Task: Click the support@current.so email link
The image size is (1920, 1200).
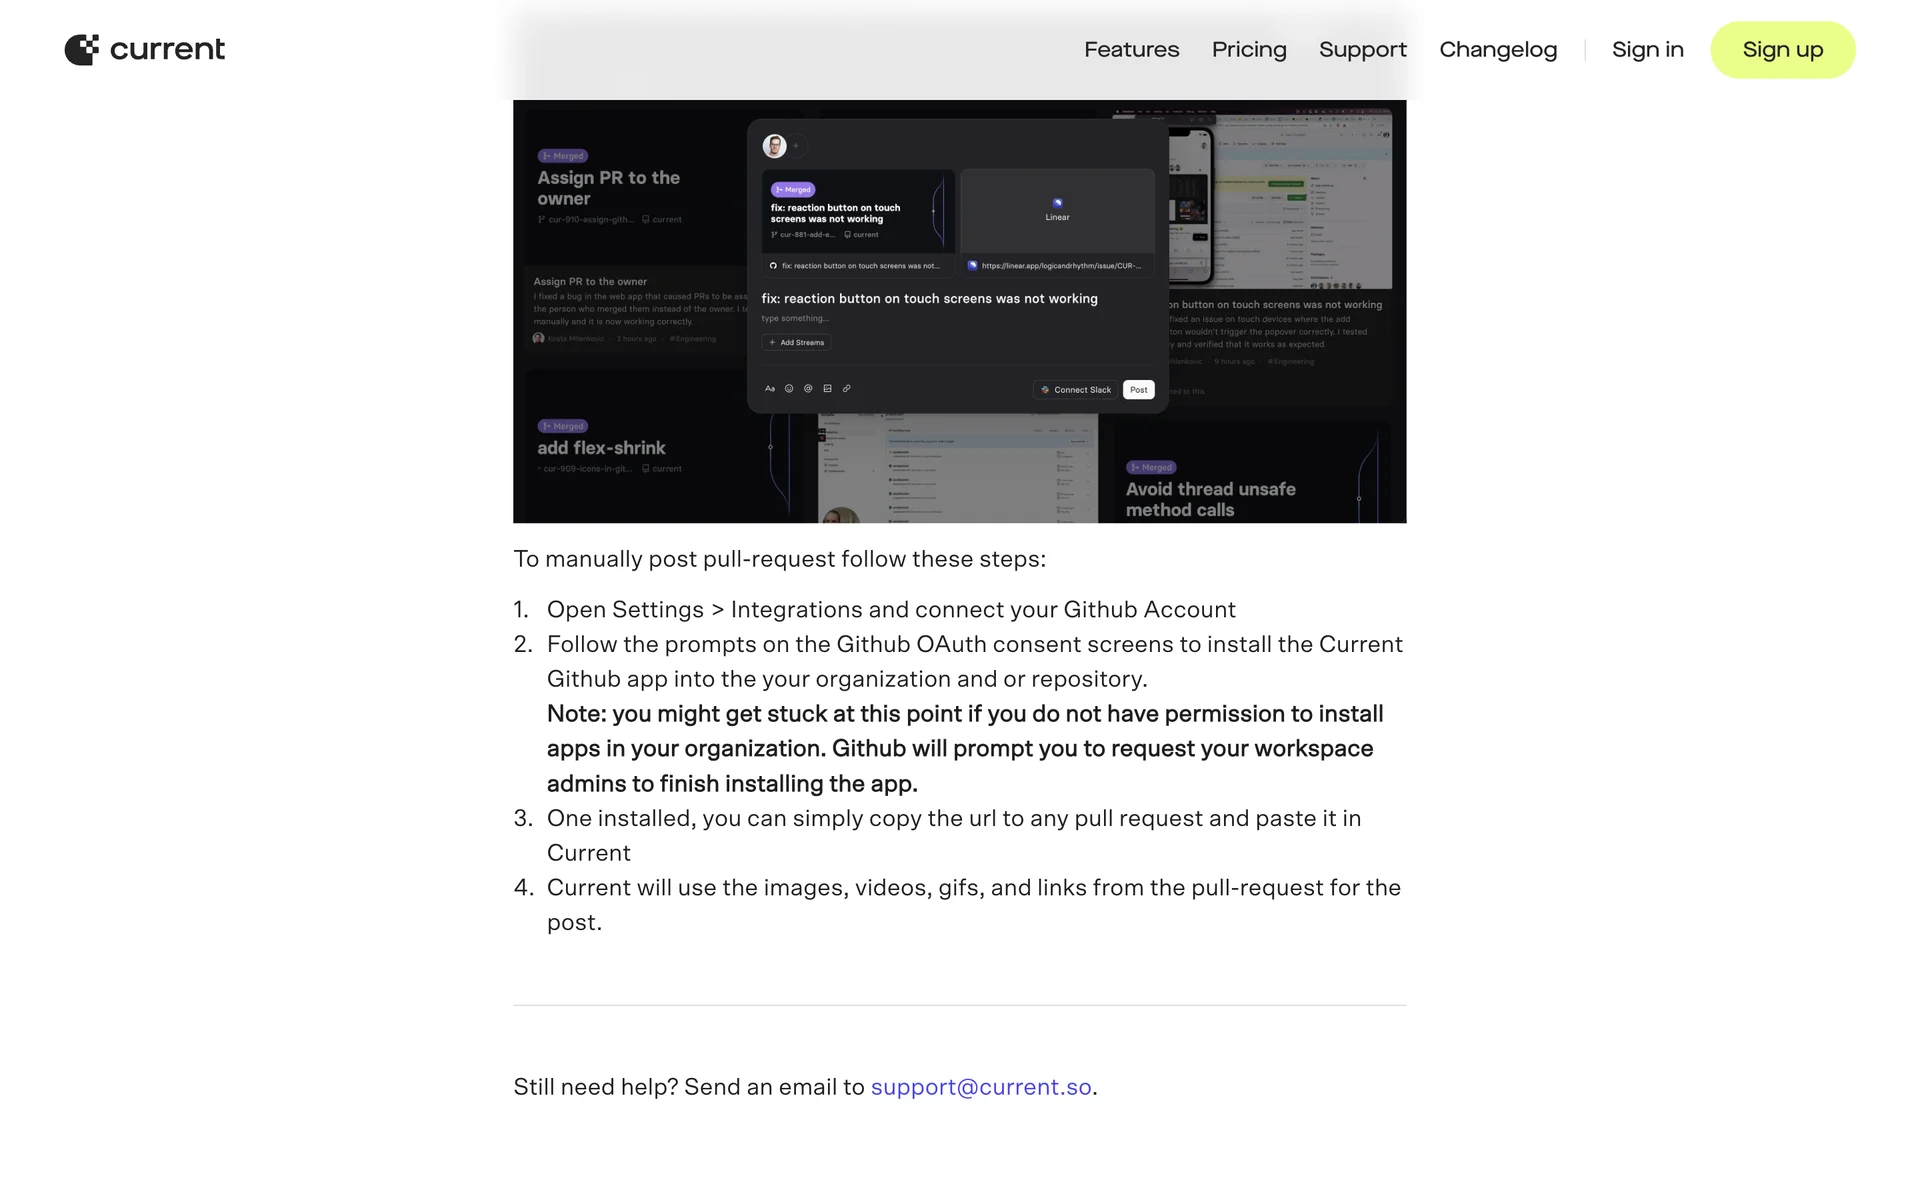Action: point(980,1087)
